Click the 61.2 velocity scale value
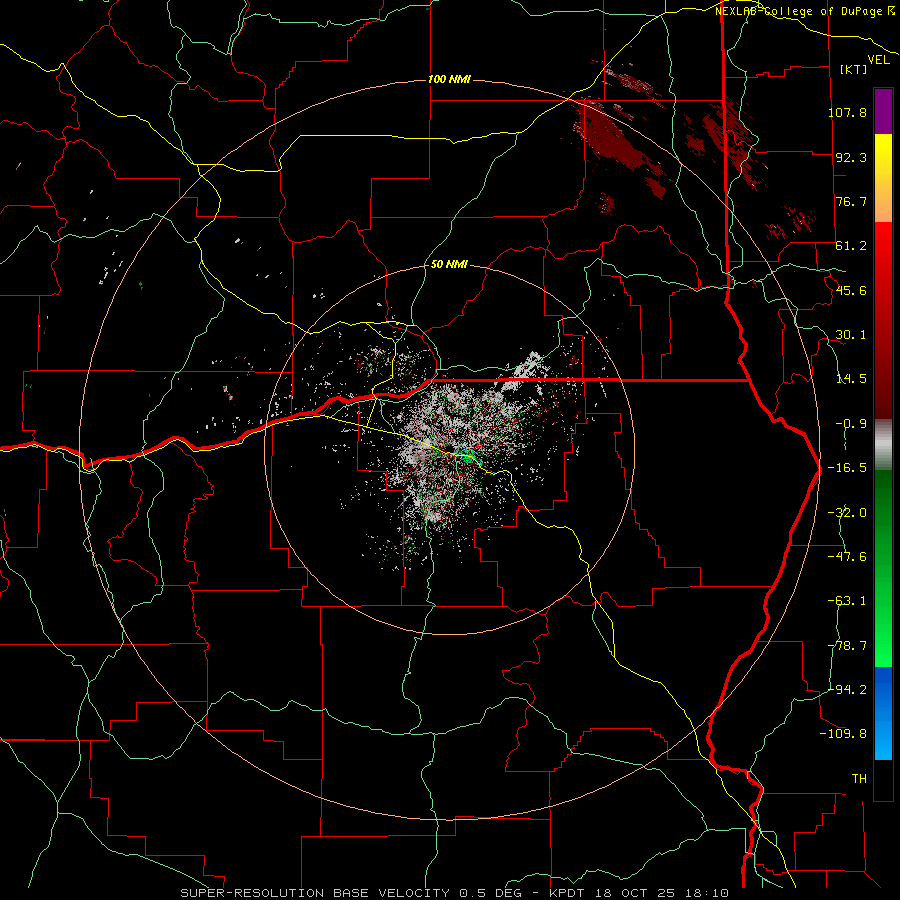900x900 pixels. click(851, 246)
